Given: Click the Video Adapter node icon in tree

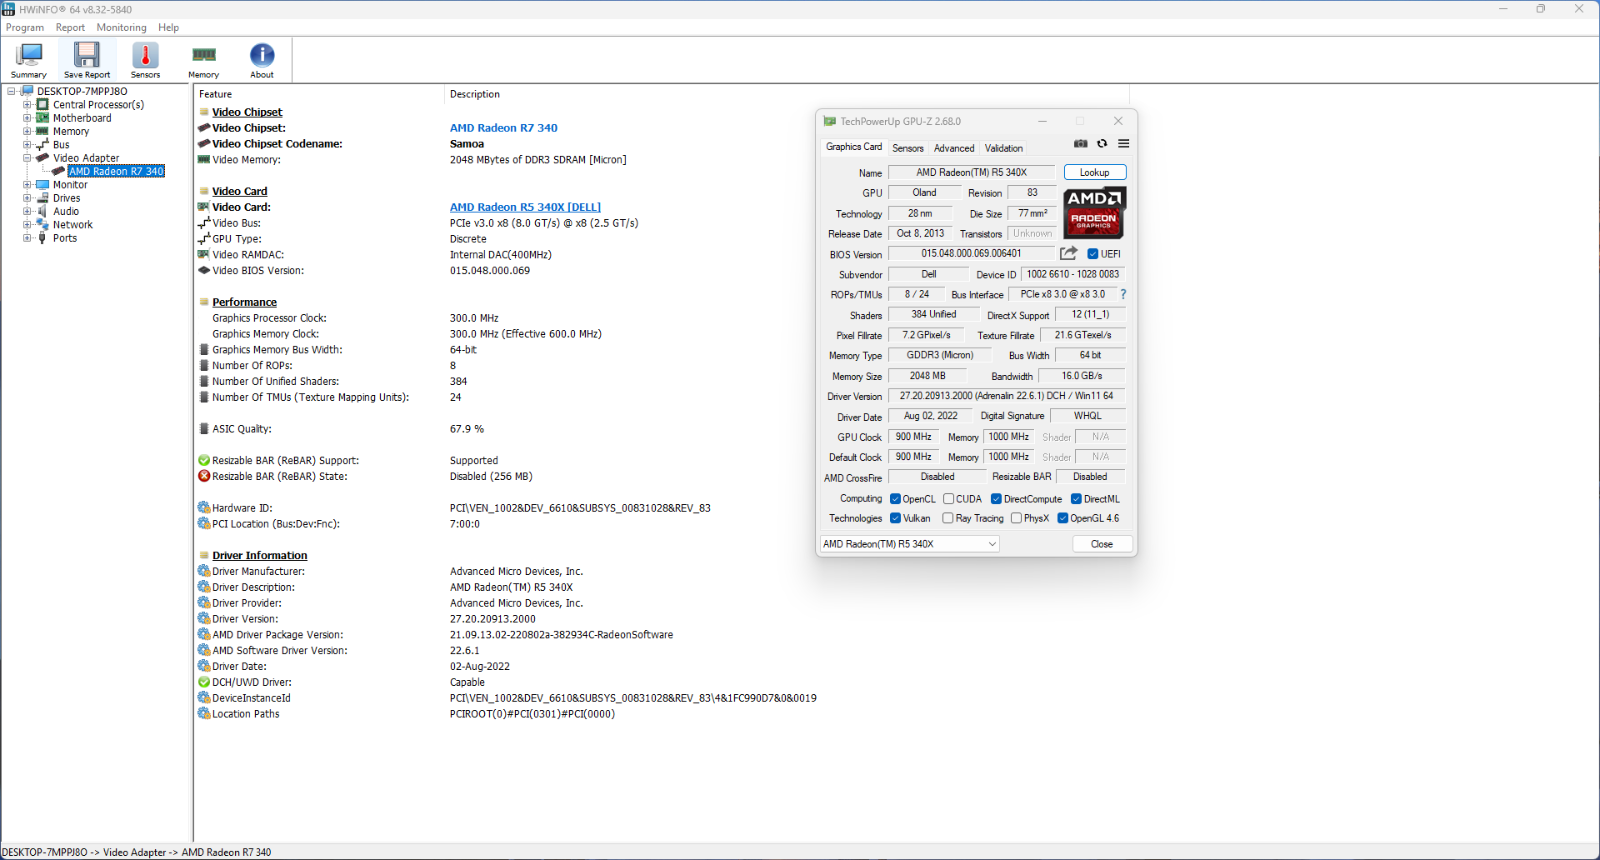Looking at the screenshot, I should click(43, 158).
